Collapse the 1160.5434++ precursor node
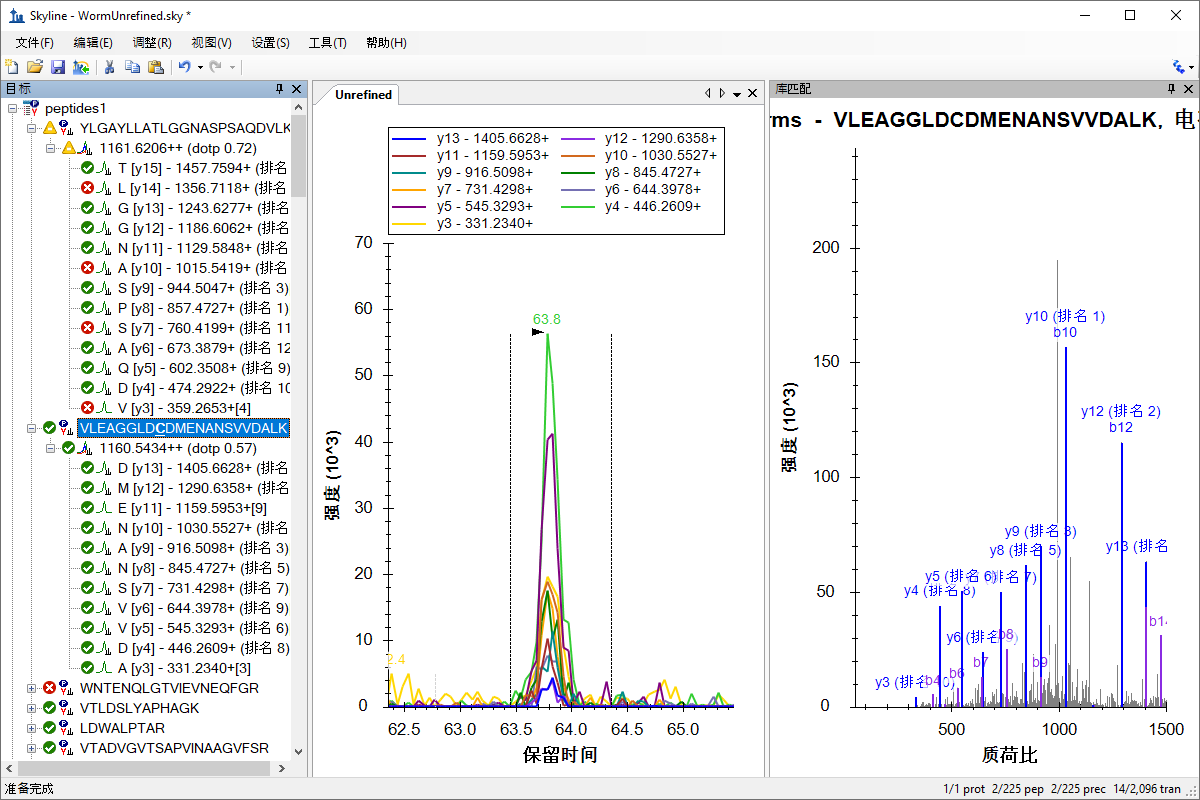1200x800 pixels. coord(51,448)
